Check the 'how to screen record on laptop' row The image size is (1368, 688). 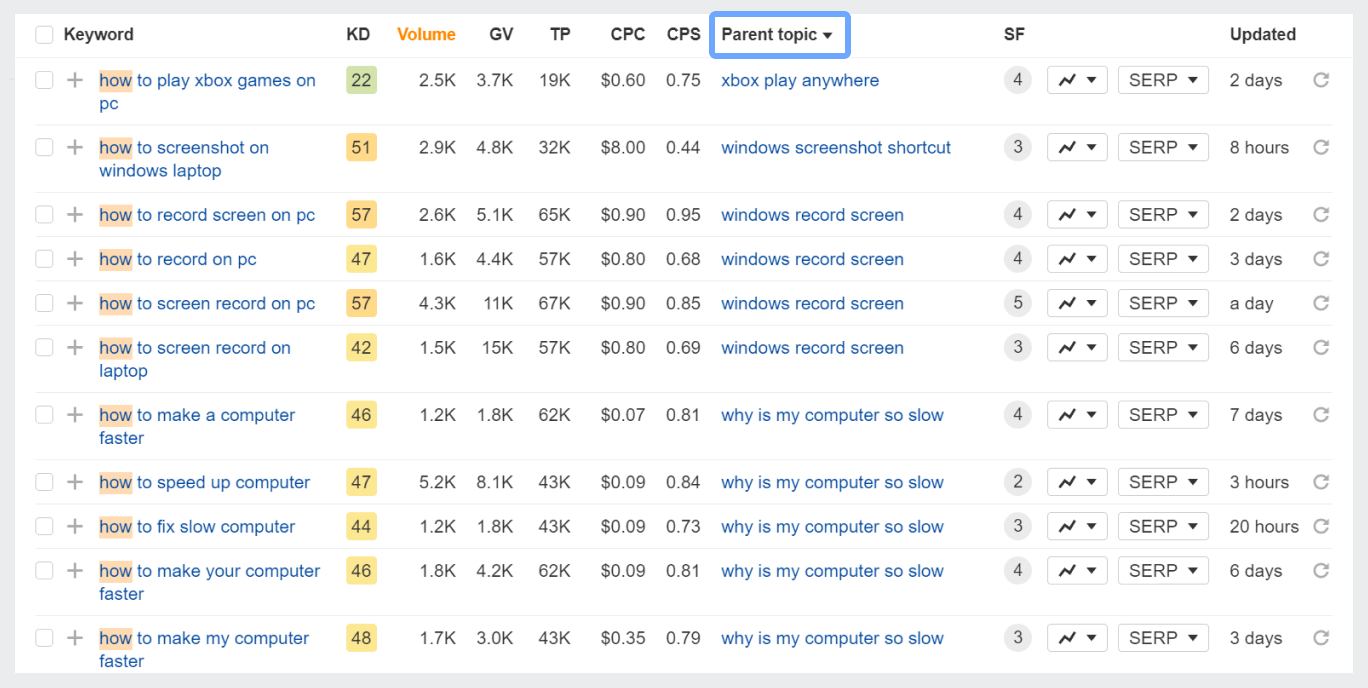pos(44,348)
